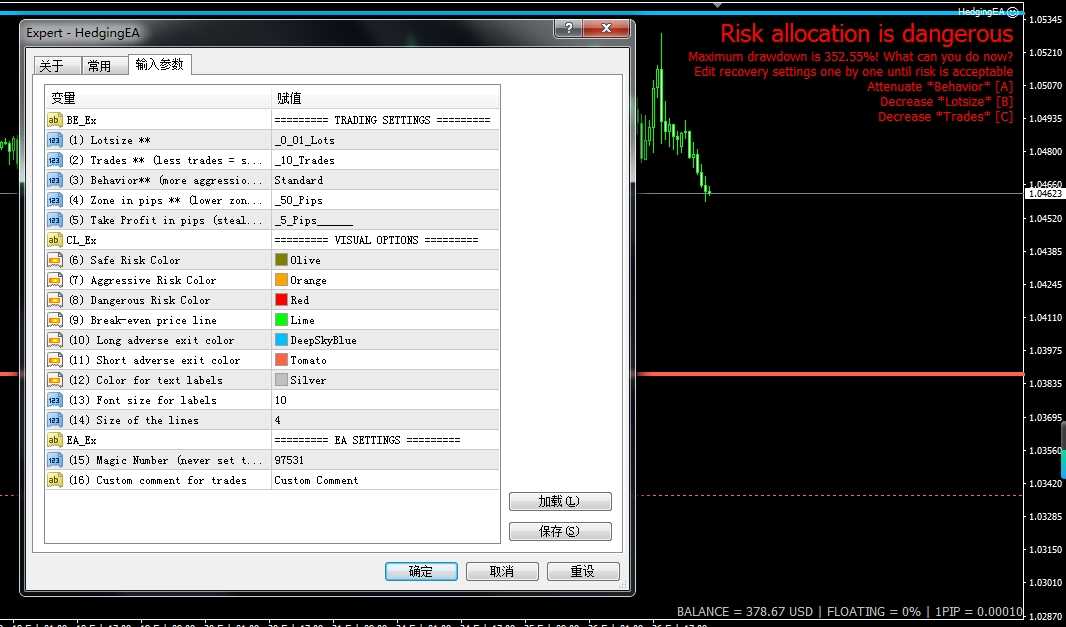
Task: Open the Trades value _10_Trades list
Action: click(385, 160)
